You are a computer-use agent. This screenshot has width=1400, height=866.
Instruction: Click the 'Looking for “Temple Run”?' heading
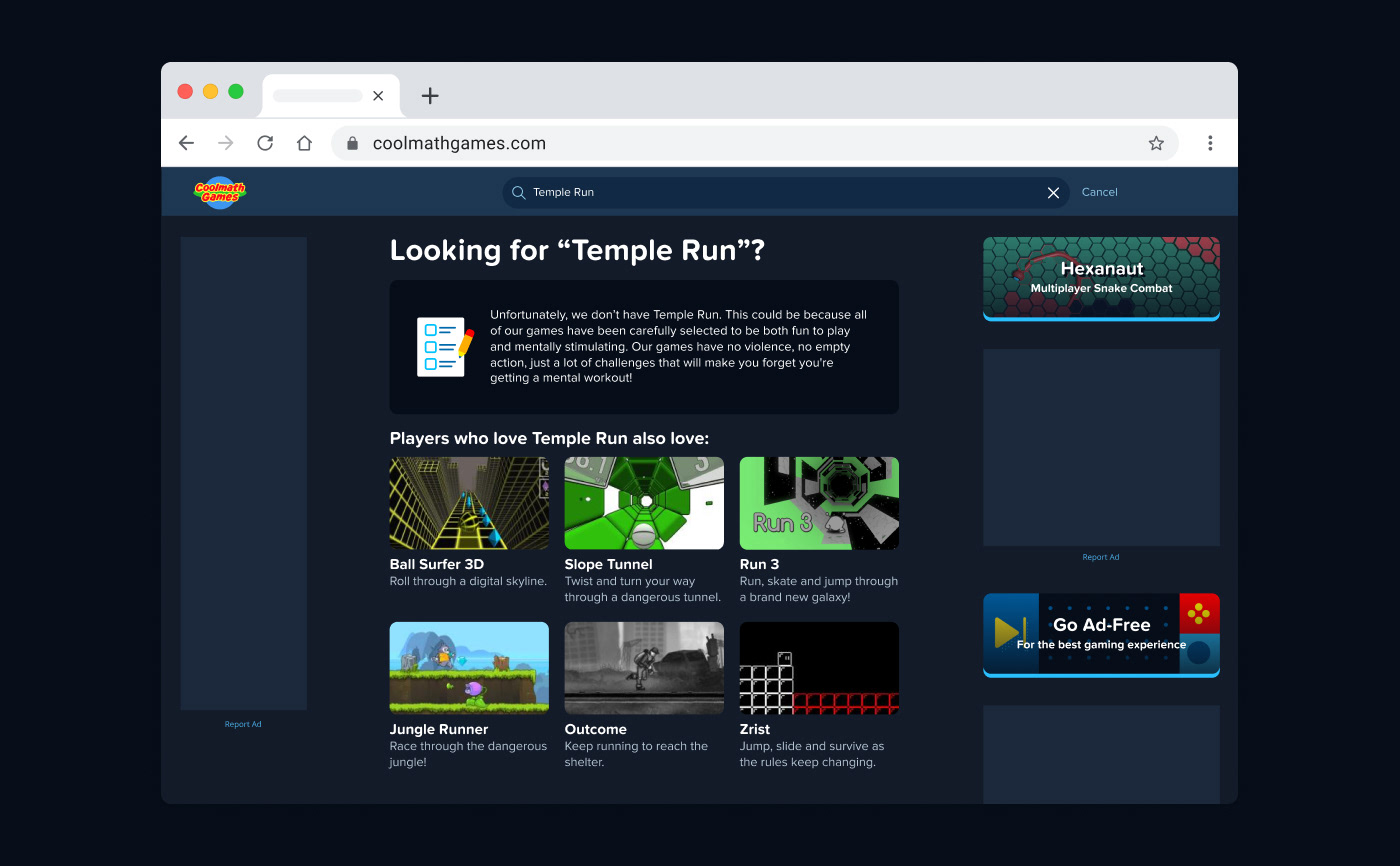coord(577,250)
